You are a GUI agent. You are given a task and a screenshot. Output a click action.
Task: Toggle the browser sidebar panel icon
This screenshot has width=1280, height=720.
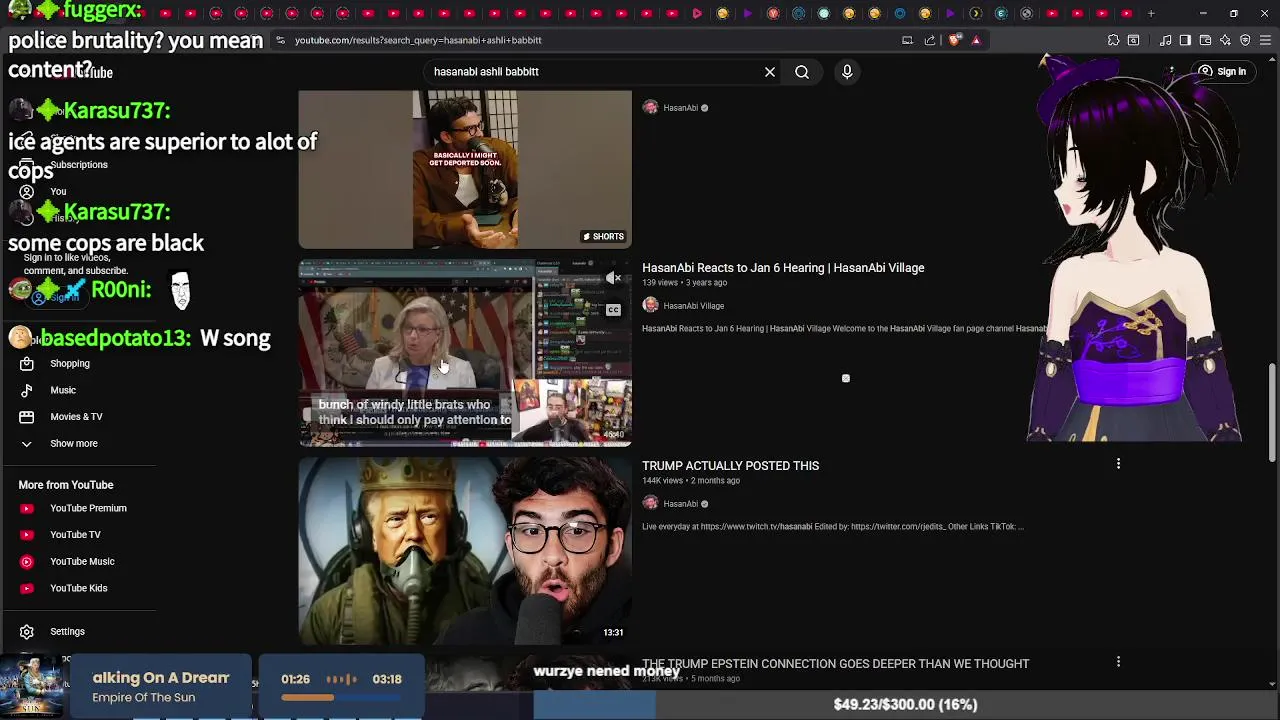(x=1185, y=40)
